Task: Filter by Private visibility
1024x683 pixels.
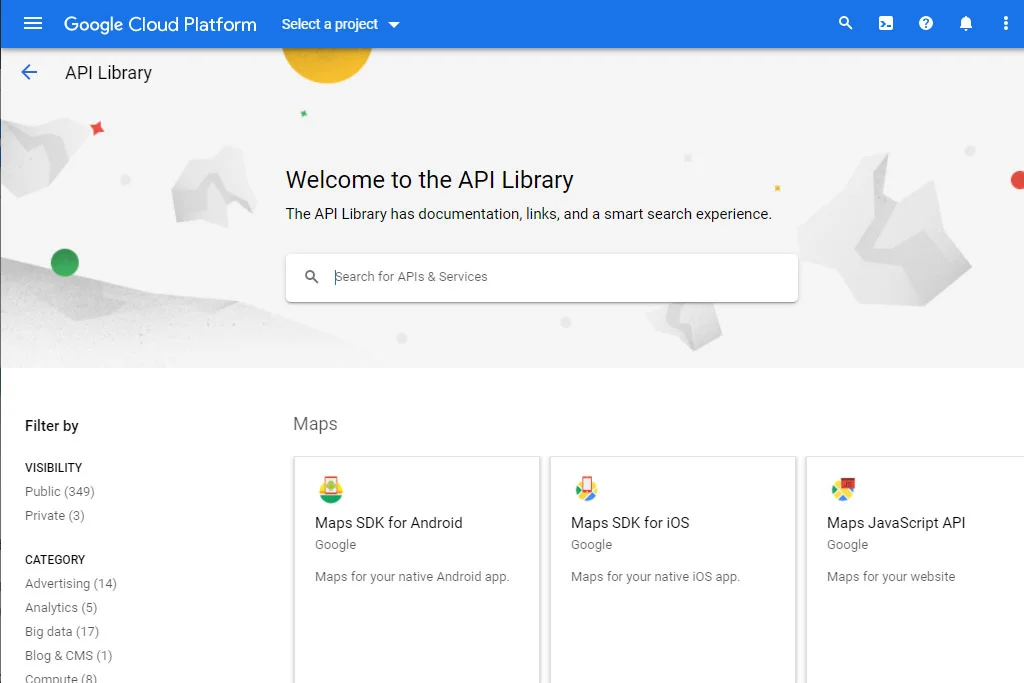Action: (55, 515)
